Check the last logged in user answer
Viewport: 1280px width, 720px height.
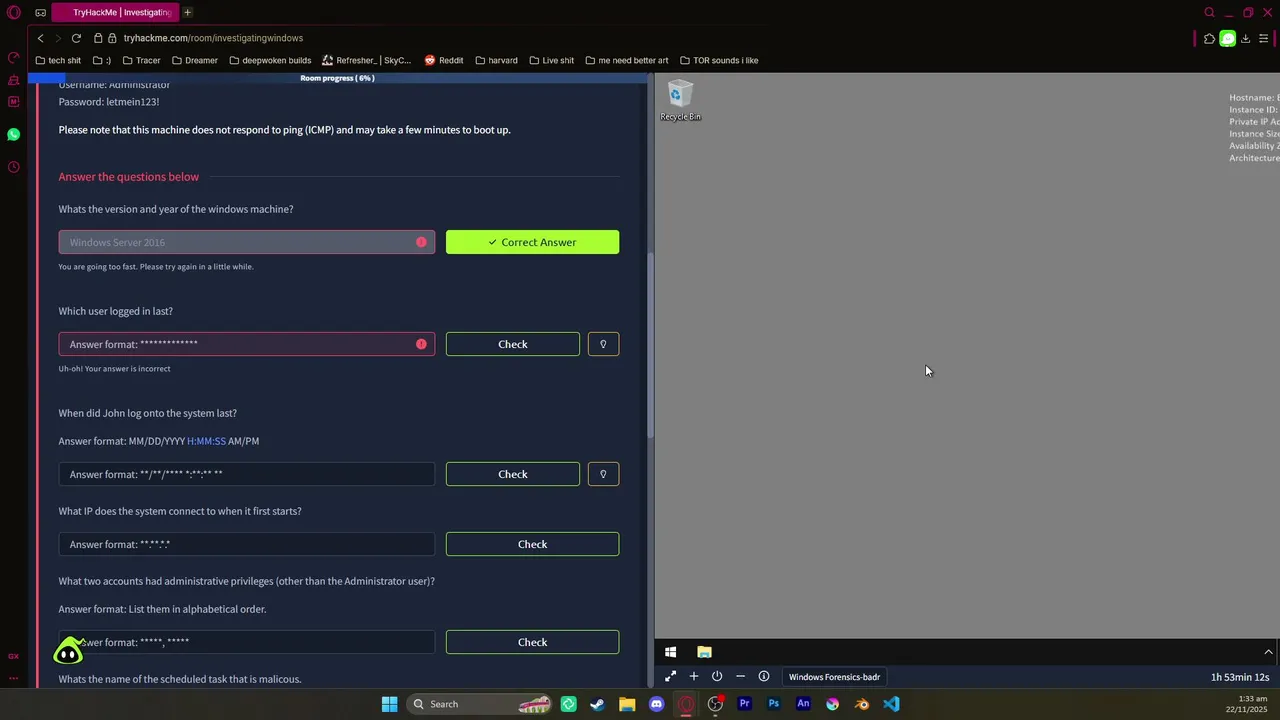512,344
